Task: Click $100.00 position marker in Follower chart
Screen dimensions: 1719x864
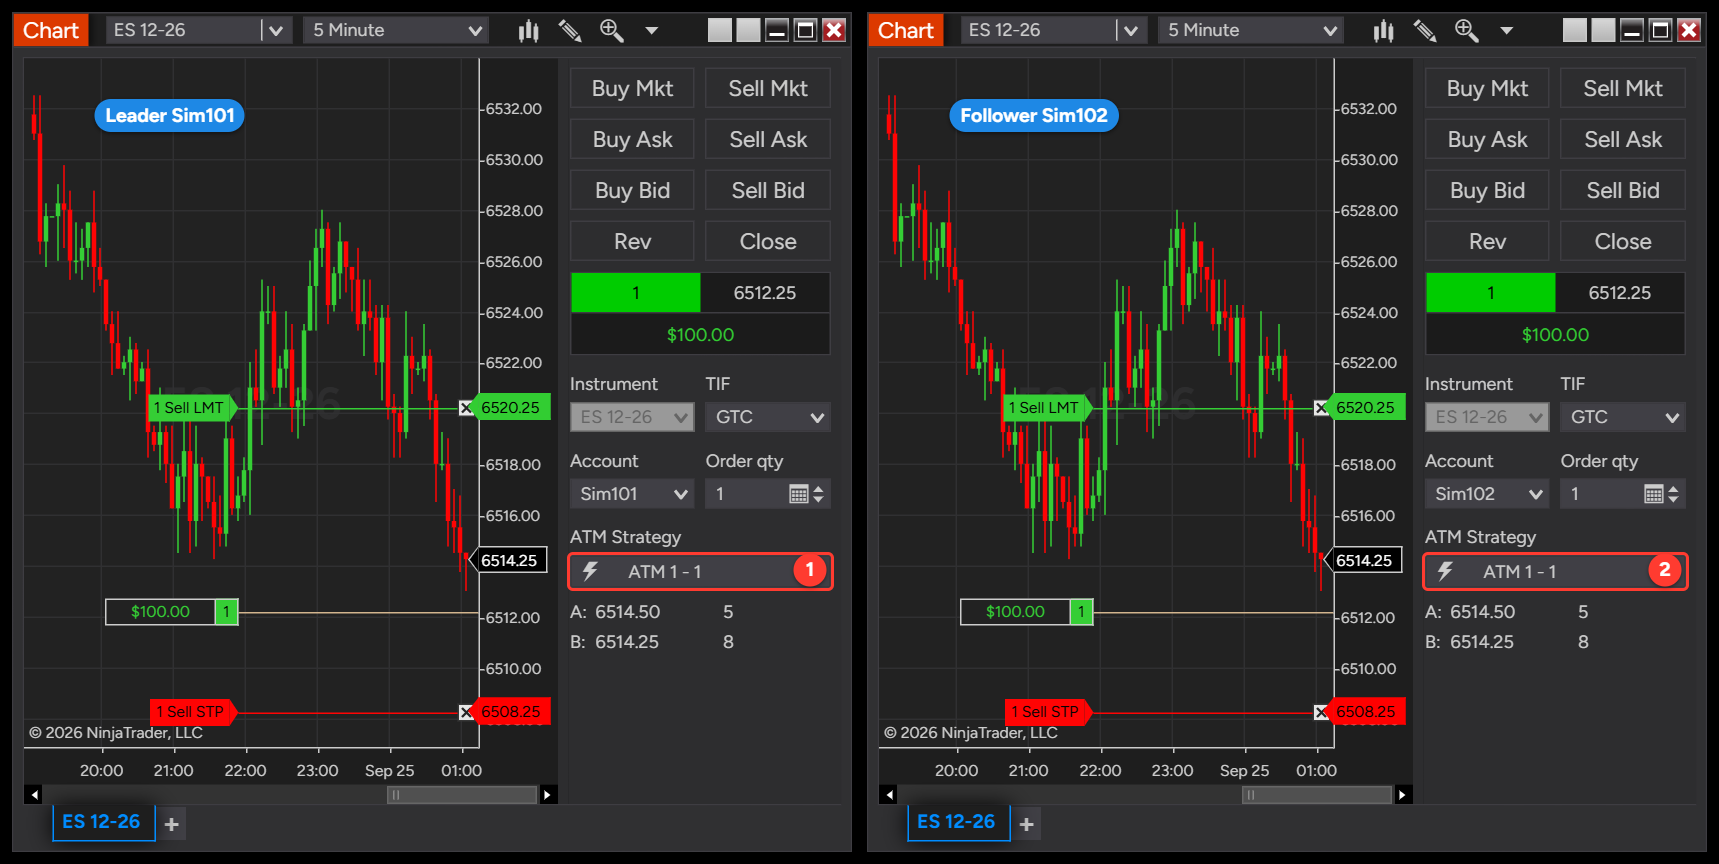Action: [x=1026, y=612]
